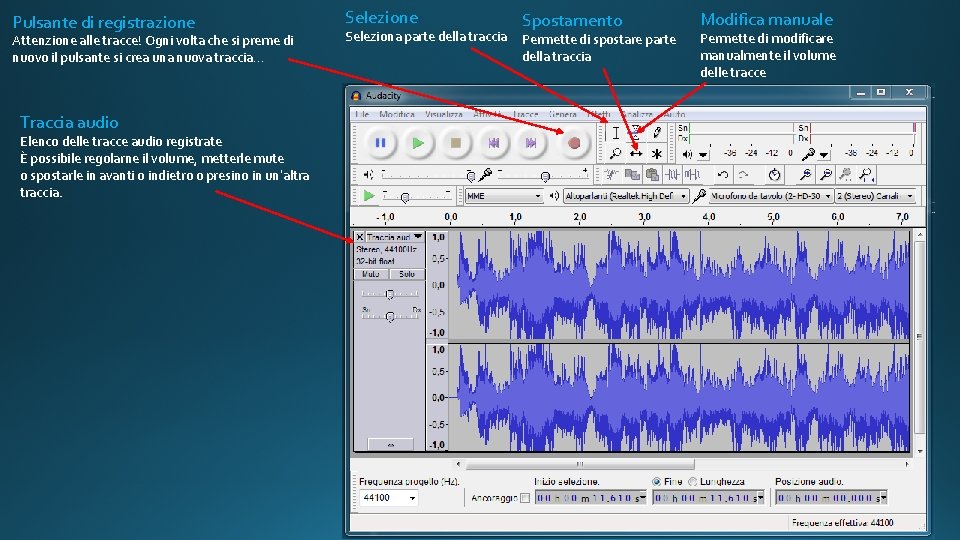The width and height of the screenshot is (960, 540).
Task: Select the magnifier Zoom tool
Action: [616, 153]
